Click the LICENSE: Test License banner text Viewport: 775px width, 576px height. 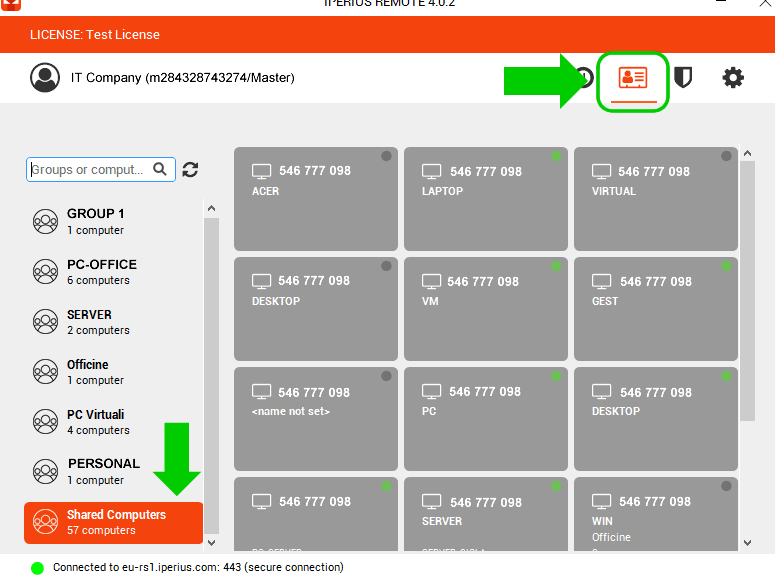(95, 35)
